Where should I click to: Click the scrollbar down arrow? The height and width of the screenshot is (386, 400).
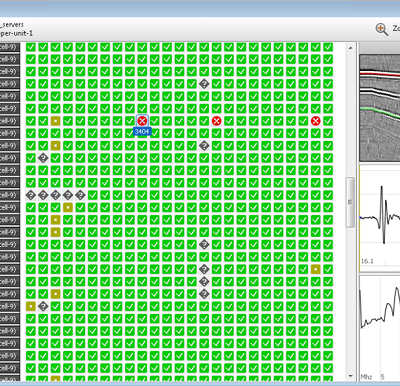tap(350, 376)
